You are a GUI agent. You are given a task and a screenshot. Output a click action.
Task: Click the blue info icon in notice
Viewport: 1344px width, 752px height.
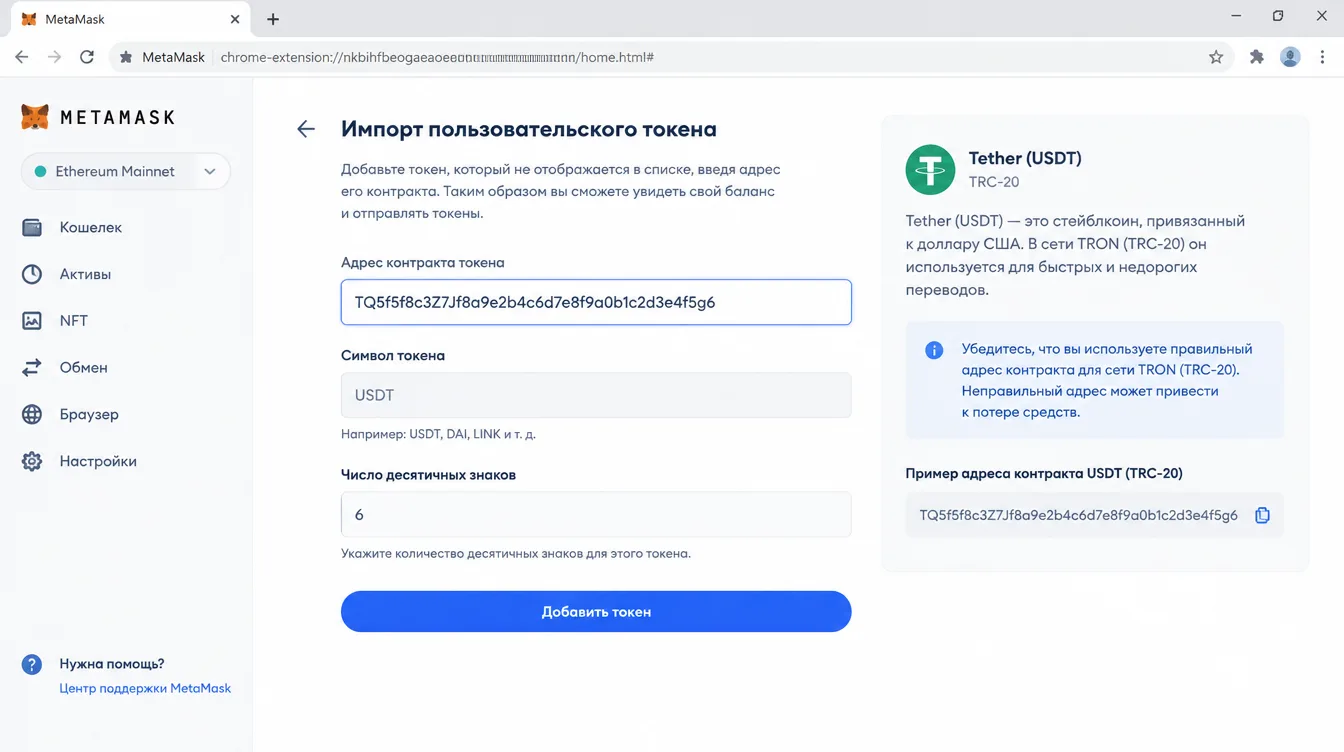click(x=934, y=350)
